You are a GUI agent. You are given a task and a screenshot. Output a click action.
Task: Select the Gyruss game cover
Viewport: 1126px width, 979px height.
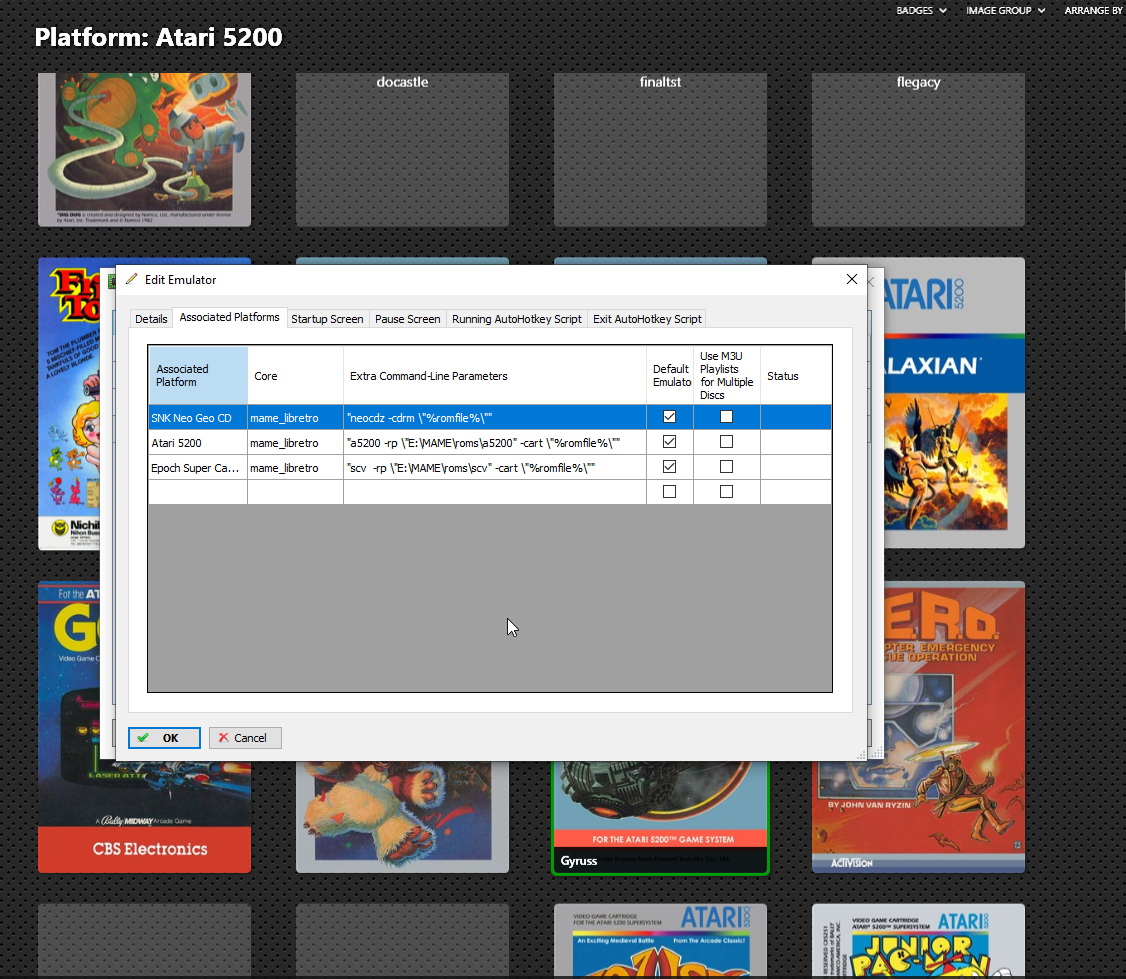(x=660, y=817)
